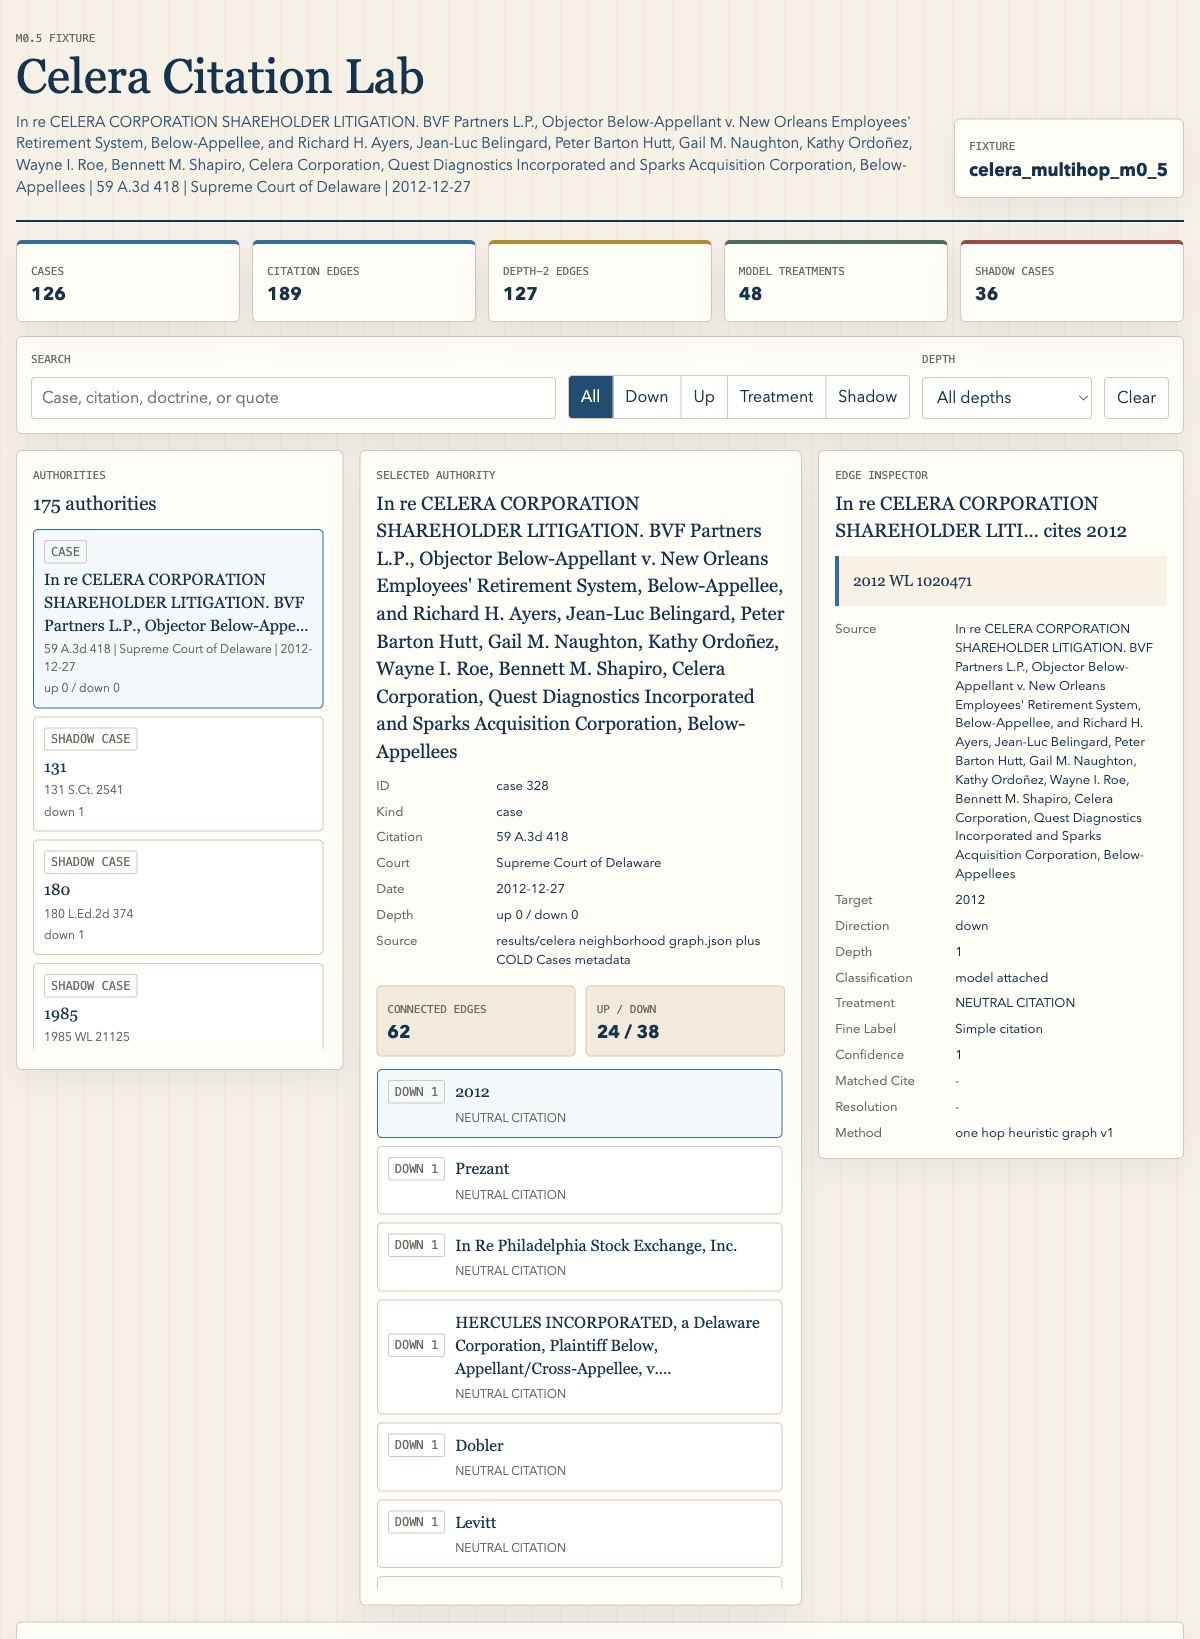The height and width of the screenshot is (1639, 1200).
Task: Select the 2012 neutral citation edge
Action: pyautogui.click(x=579, y=1104)
